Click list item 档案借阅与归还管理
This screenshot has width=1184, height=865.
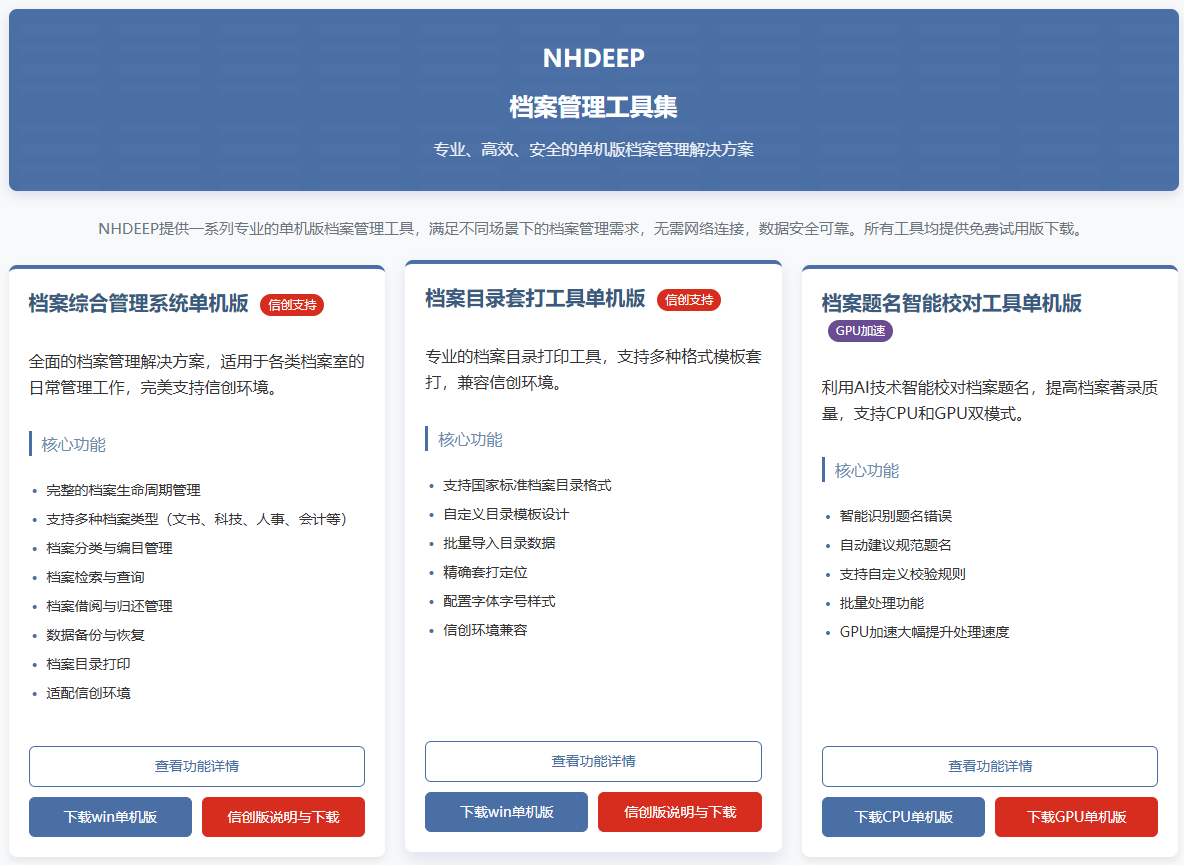click(109, 606)
